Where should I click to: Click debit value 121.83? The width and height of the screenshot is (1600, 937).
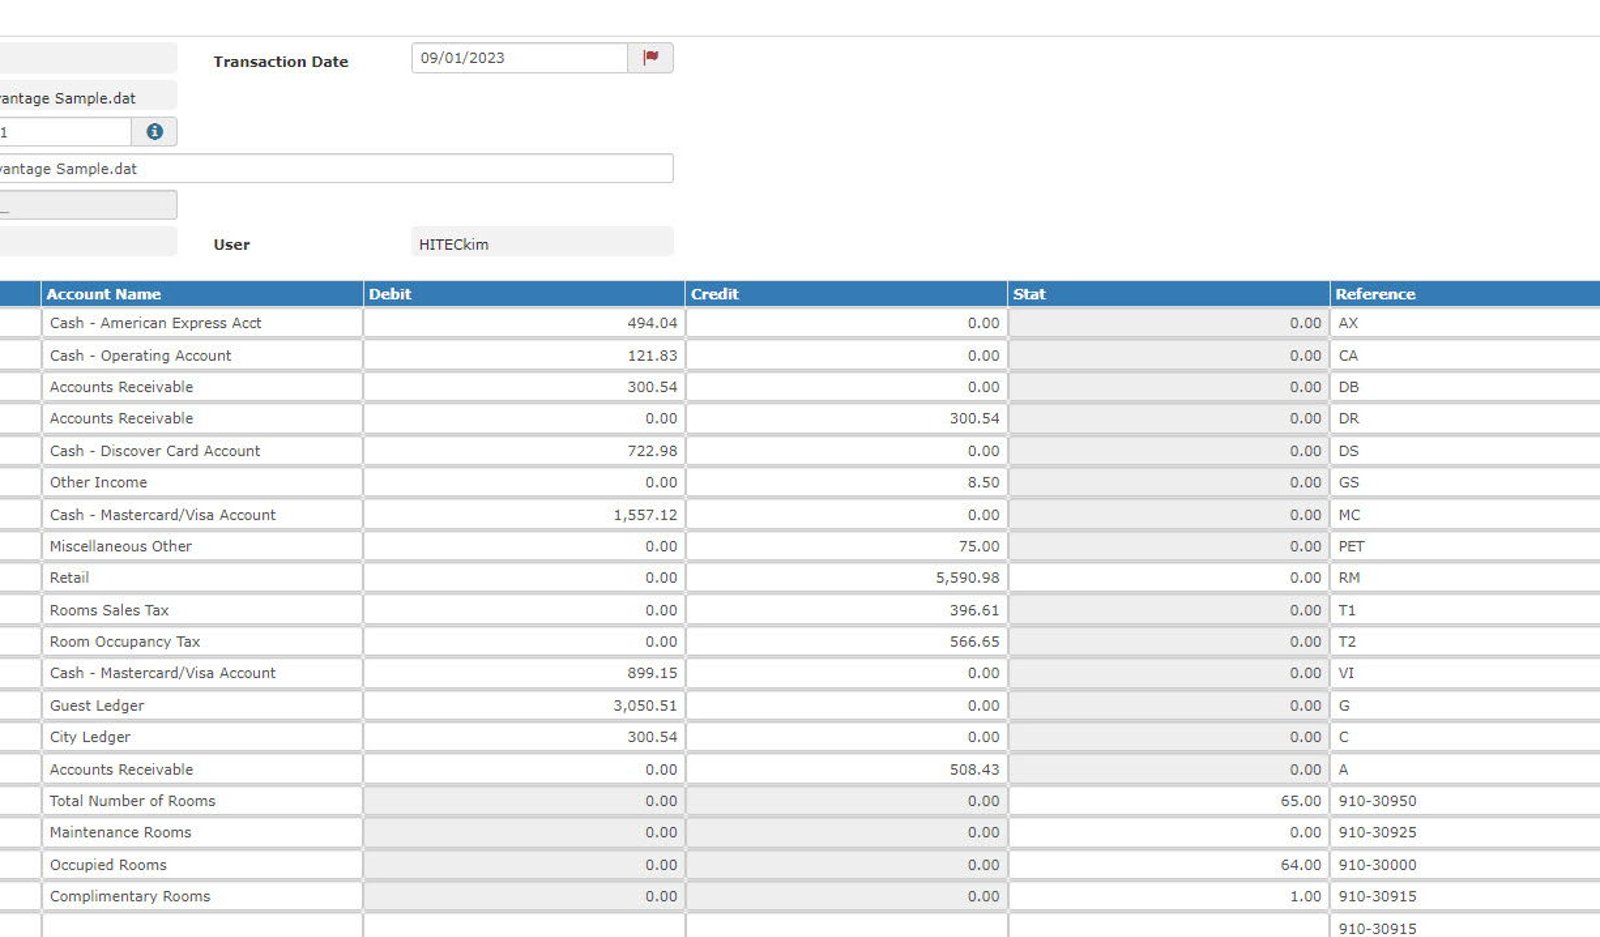pyautogui.click(x=524, y=355)
